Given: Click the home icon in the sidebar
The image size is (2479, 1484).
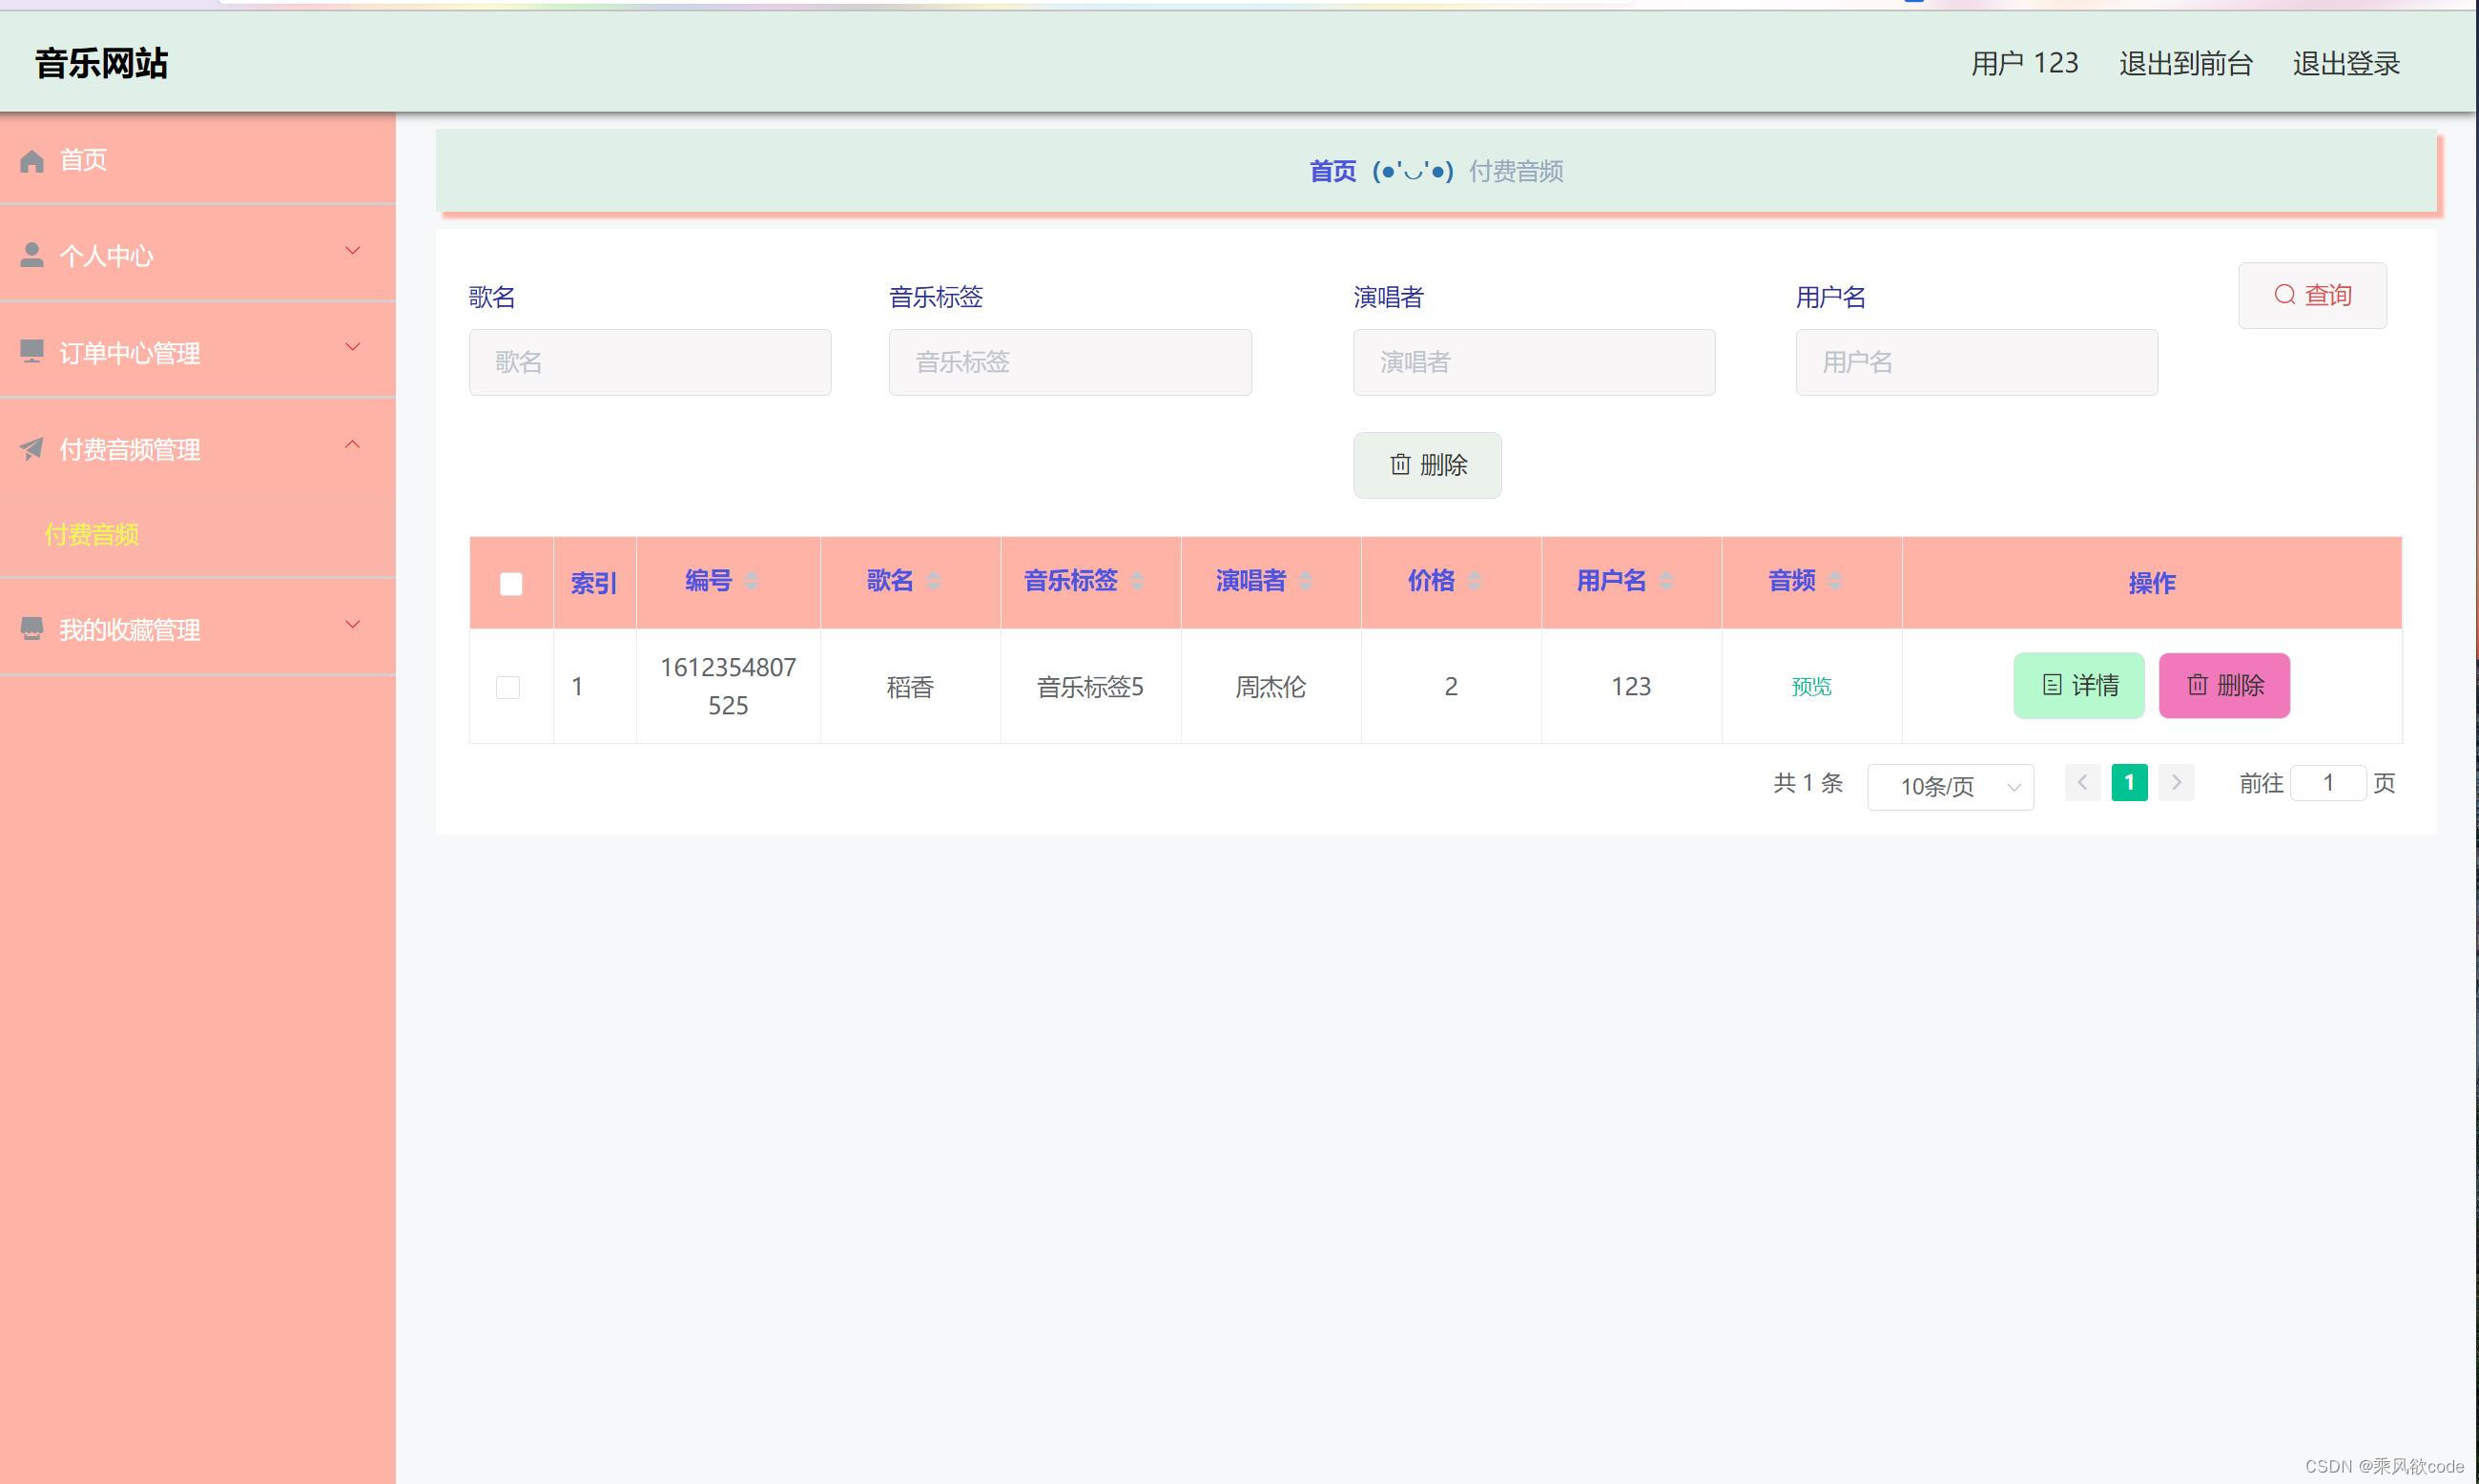Looking at the screenshot, I should click(x=32, y=161).
